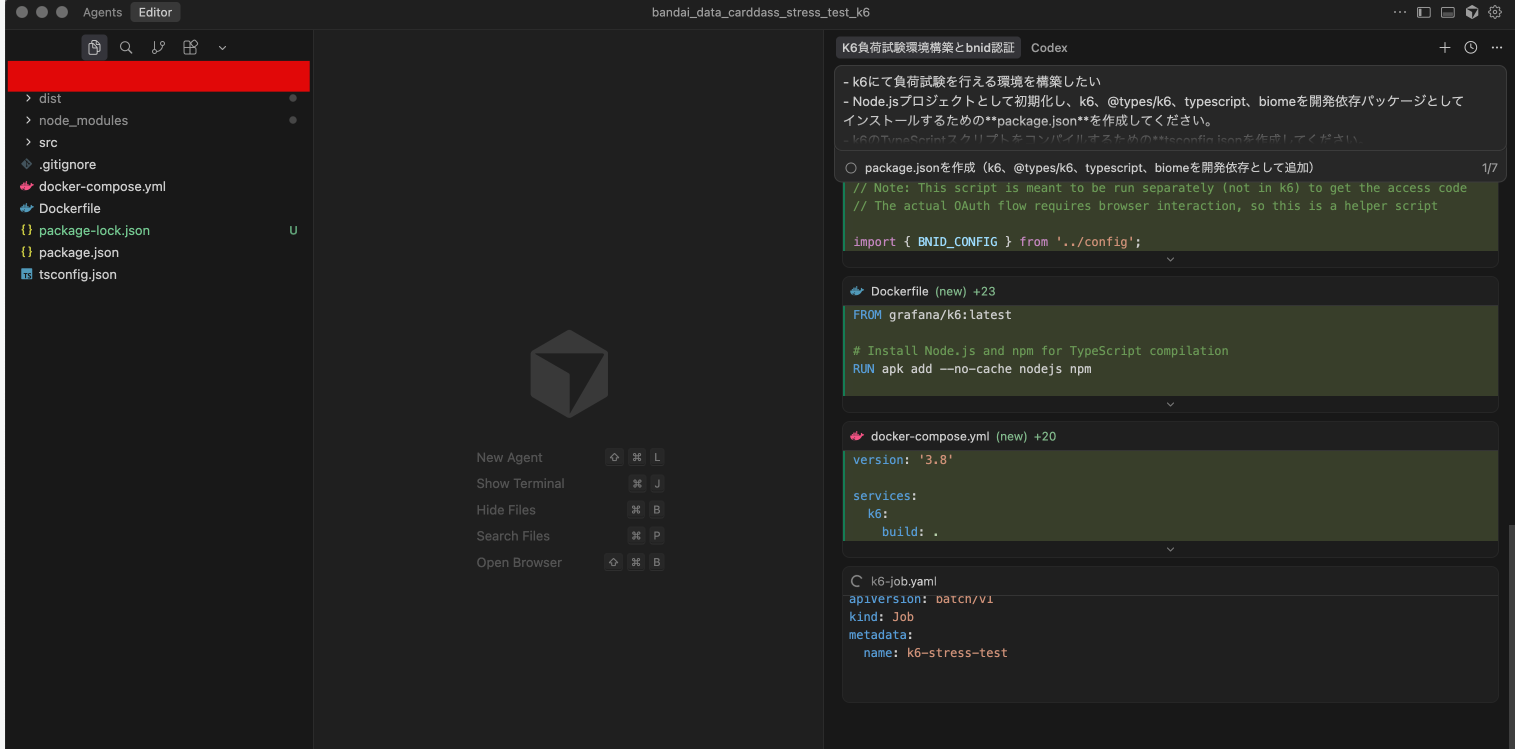1515x749 pixels.
Task: Switch to the Editor tab
Action: (155, 12)
